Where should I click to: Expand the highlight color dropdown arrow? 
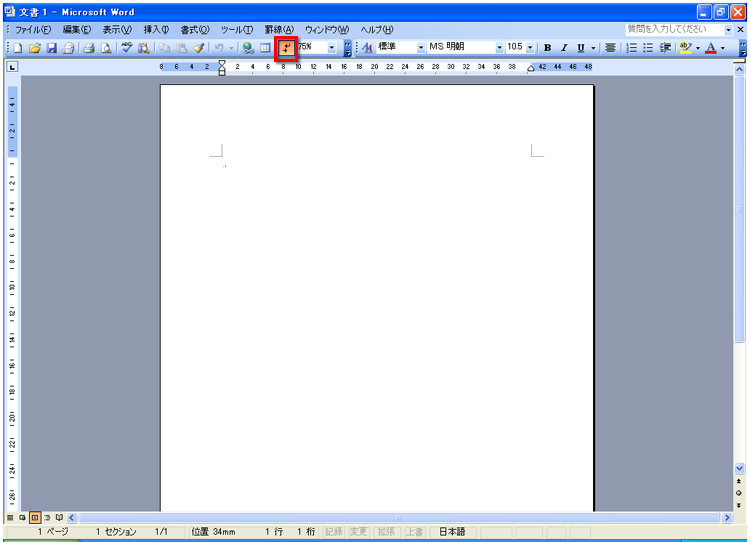(x=698, y=47)
